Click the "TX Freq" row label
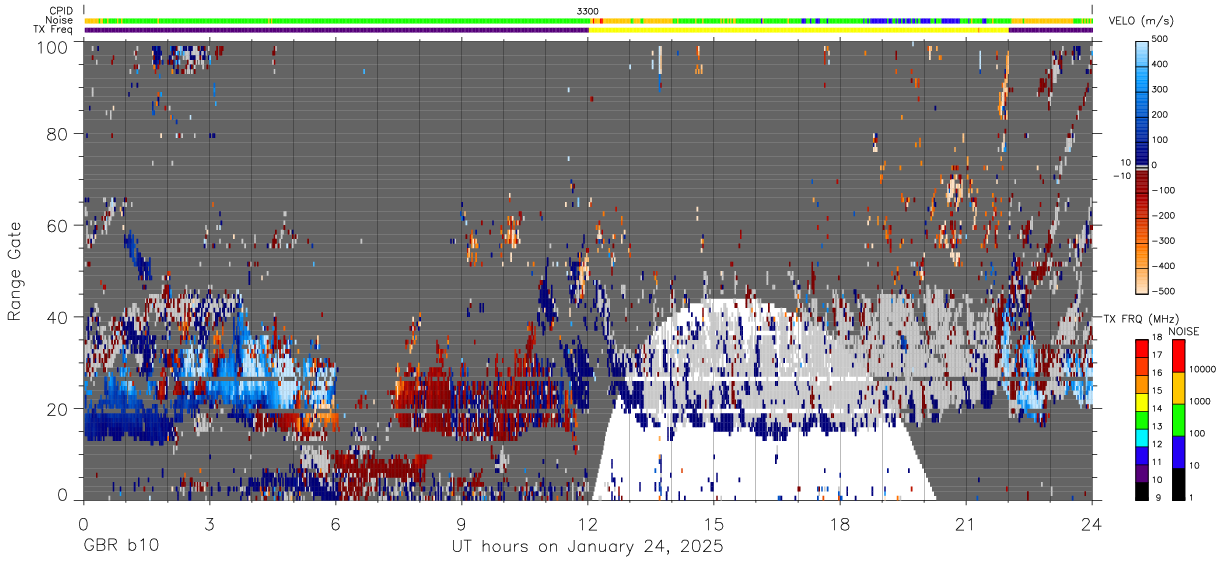 54,30
